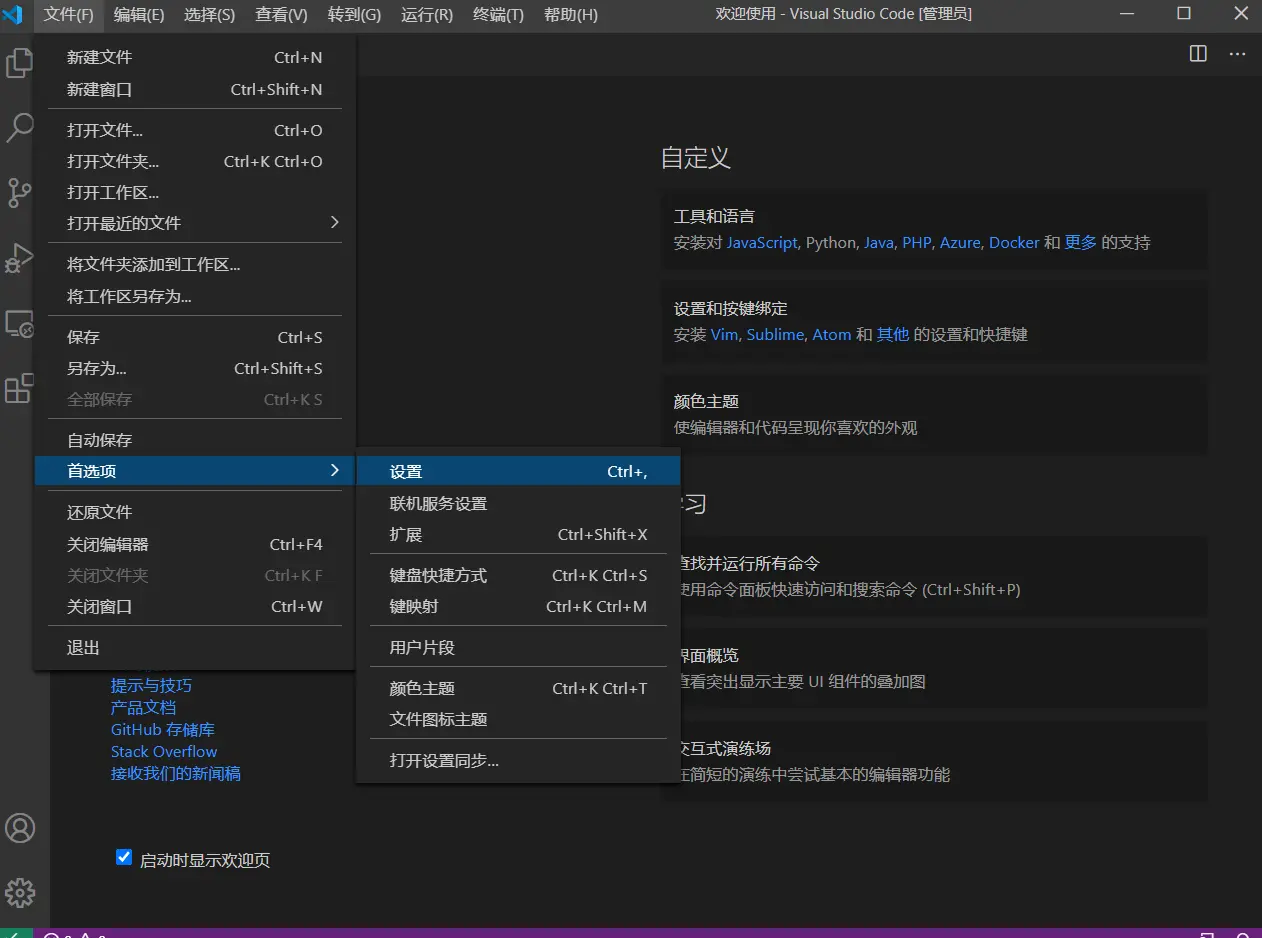Image resolution: width=1262 pixels, height=938 pixels.
Task: Open the GitHub 存储库 link
Action: point(163,729)
